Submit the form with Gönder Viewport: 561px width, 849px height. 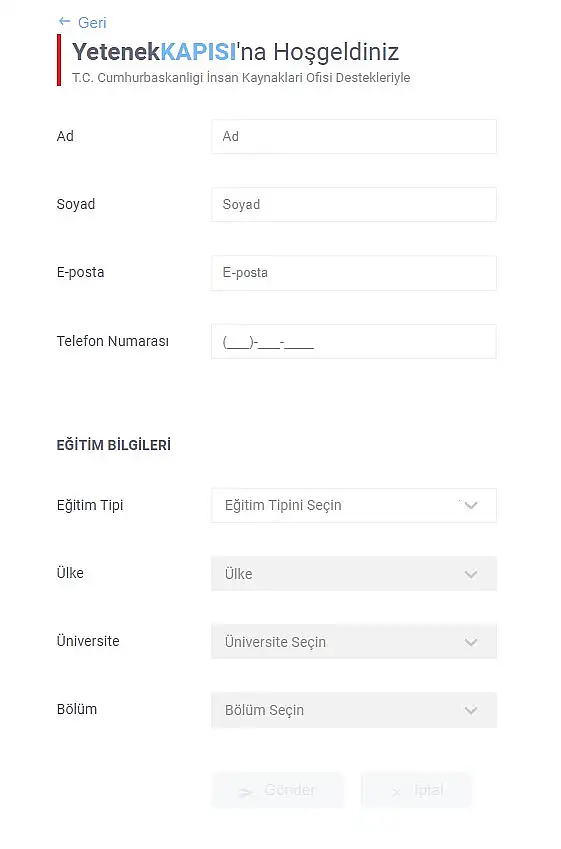(x=277, y=790)
